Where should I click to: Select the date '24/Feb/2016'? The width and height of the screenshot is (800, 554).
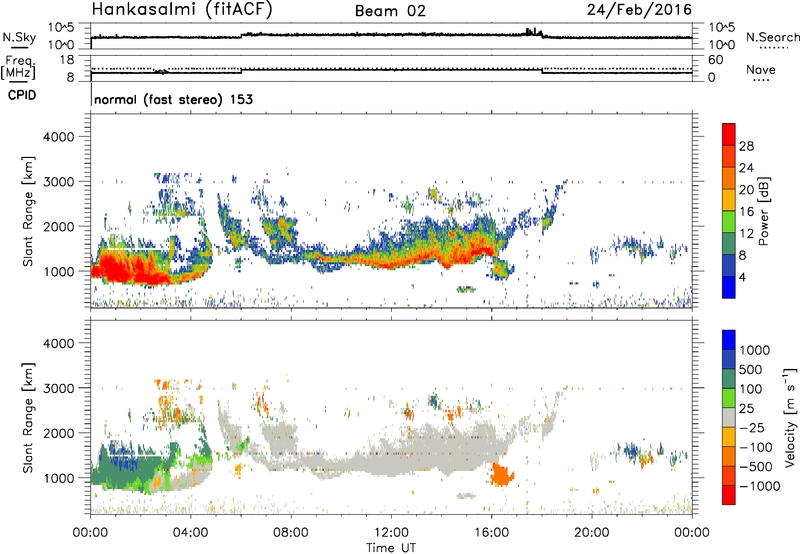639,9
